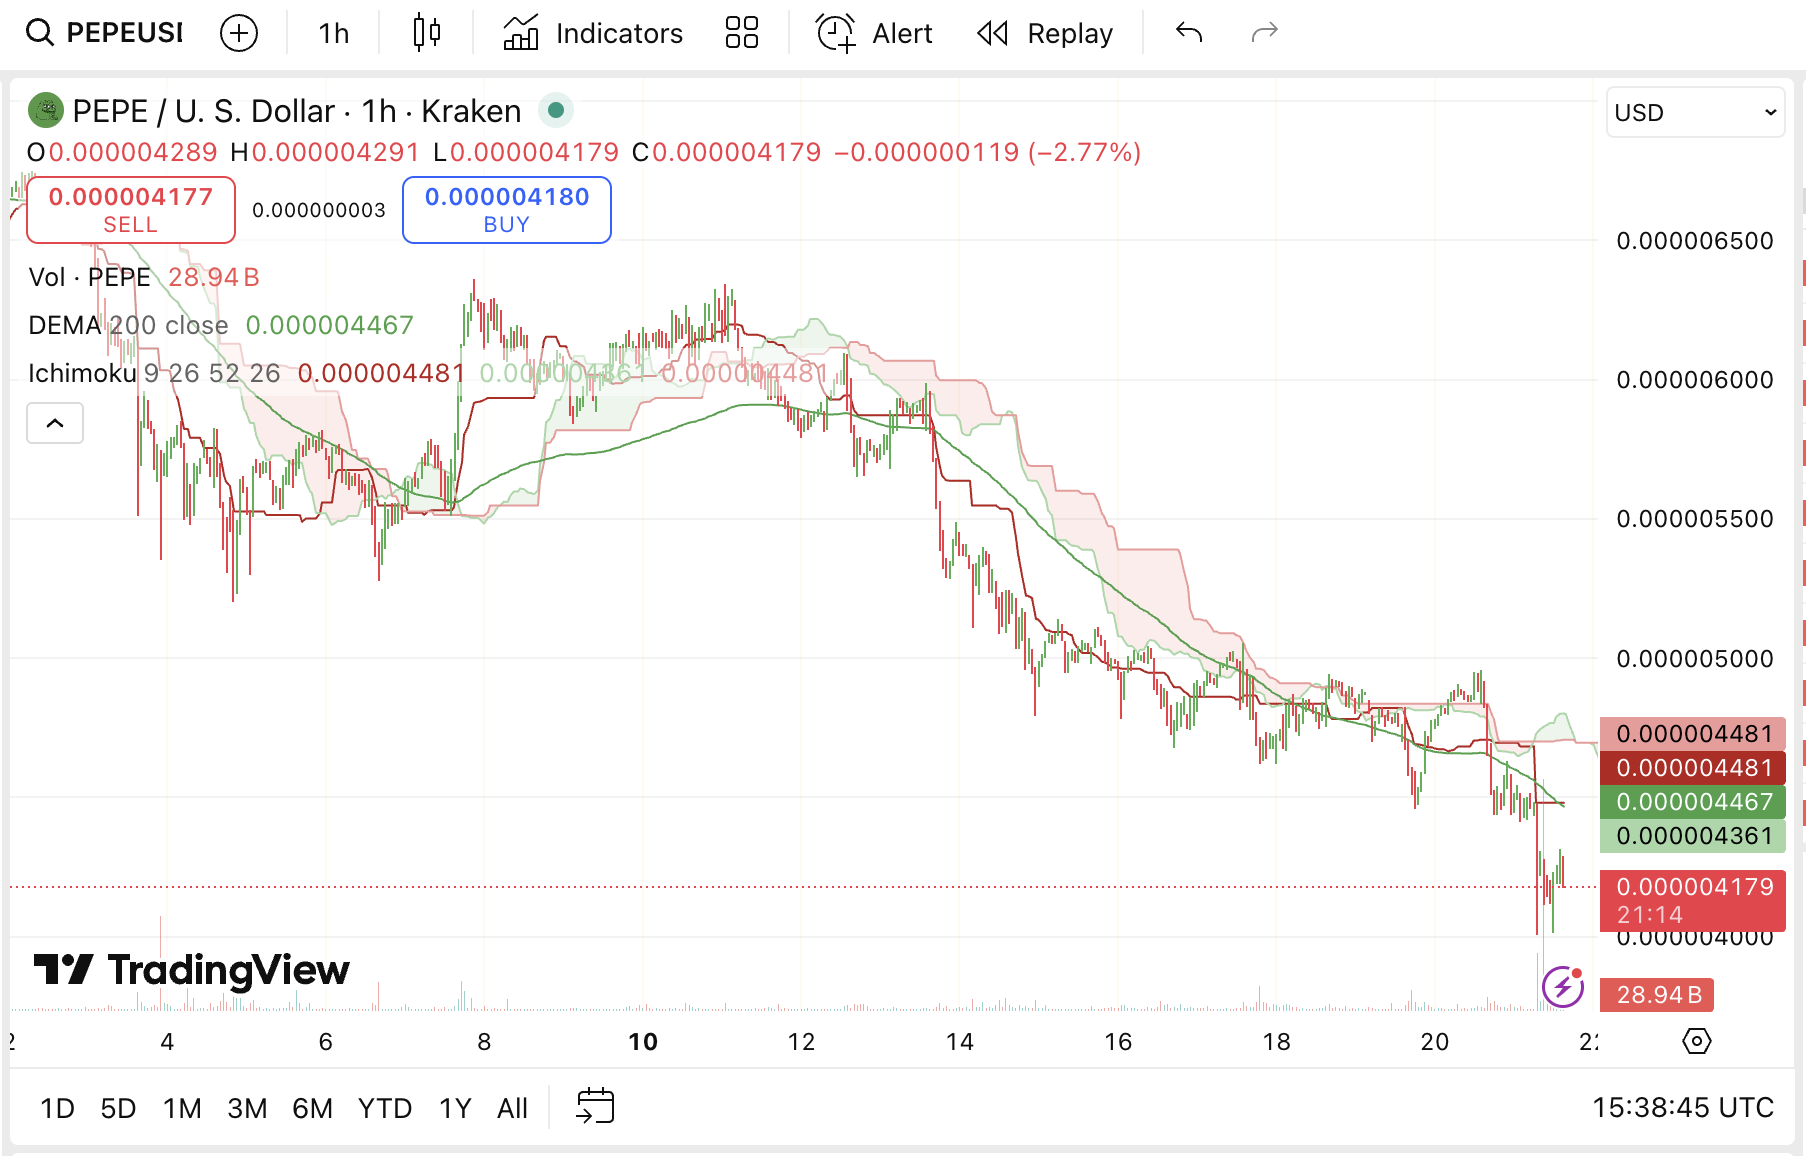Open the PEPEUSD symbol search
This screenshot has height=1156, width=1806.
pos(105,33)
